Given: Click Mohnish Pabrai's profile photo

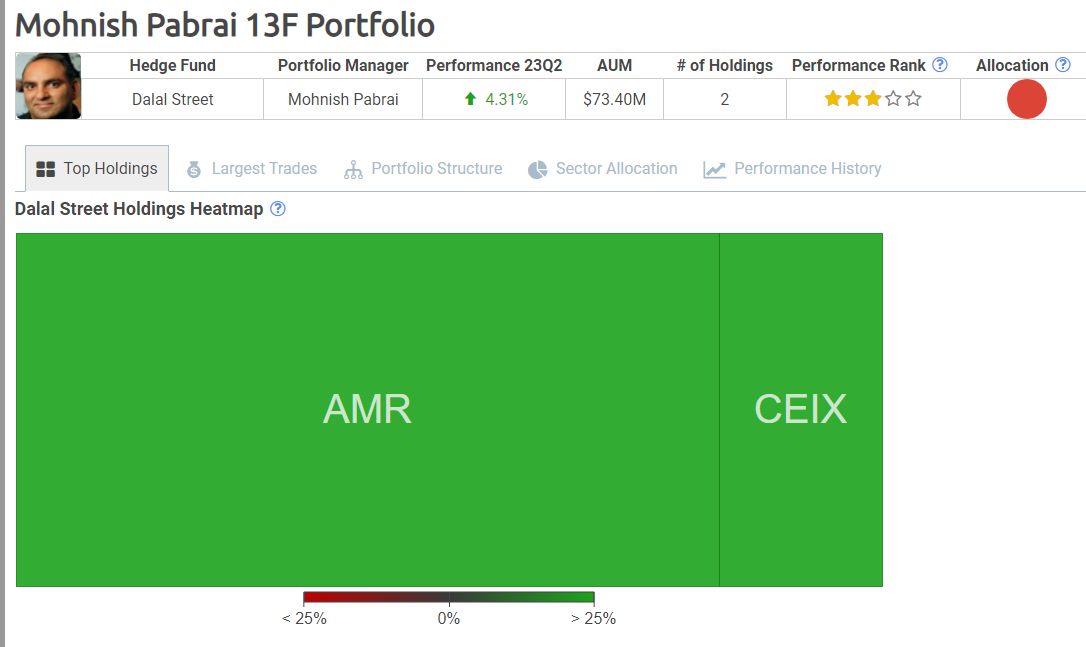Looking at the screenshot, I should tap(48, 86).
